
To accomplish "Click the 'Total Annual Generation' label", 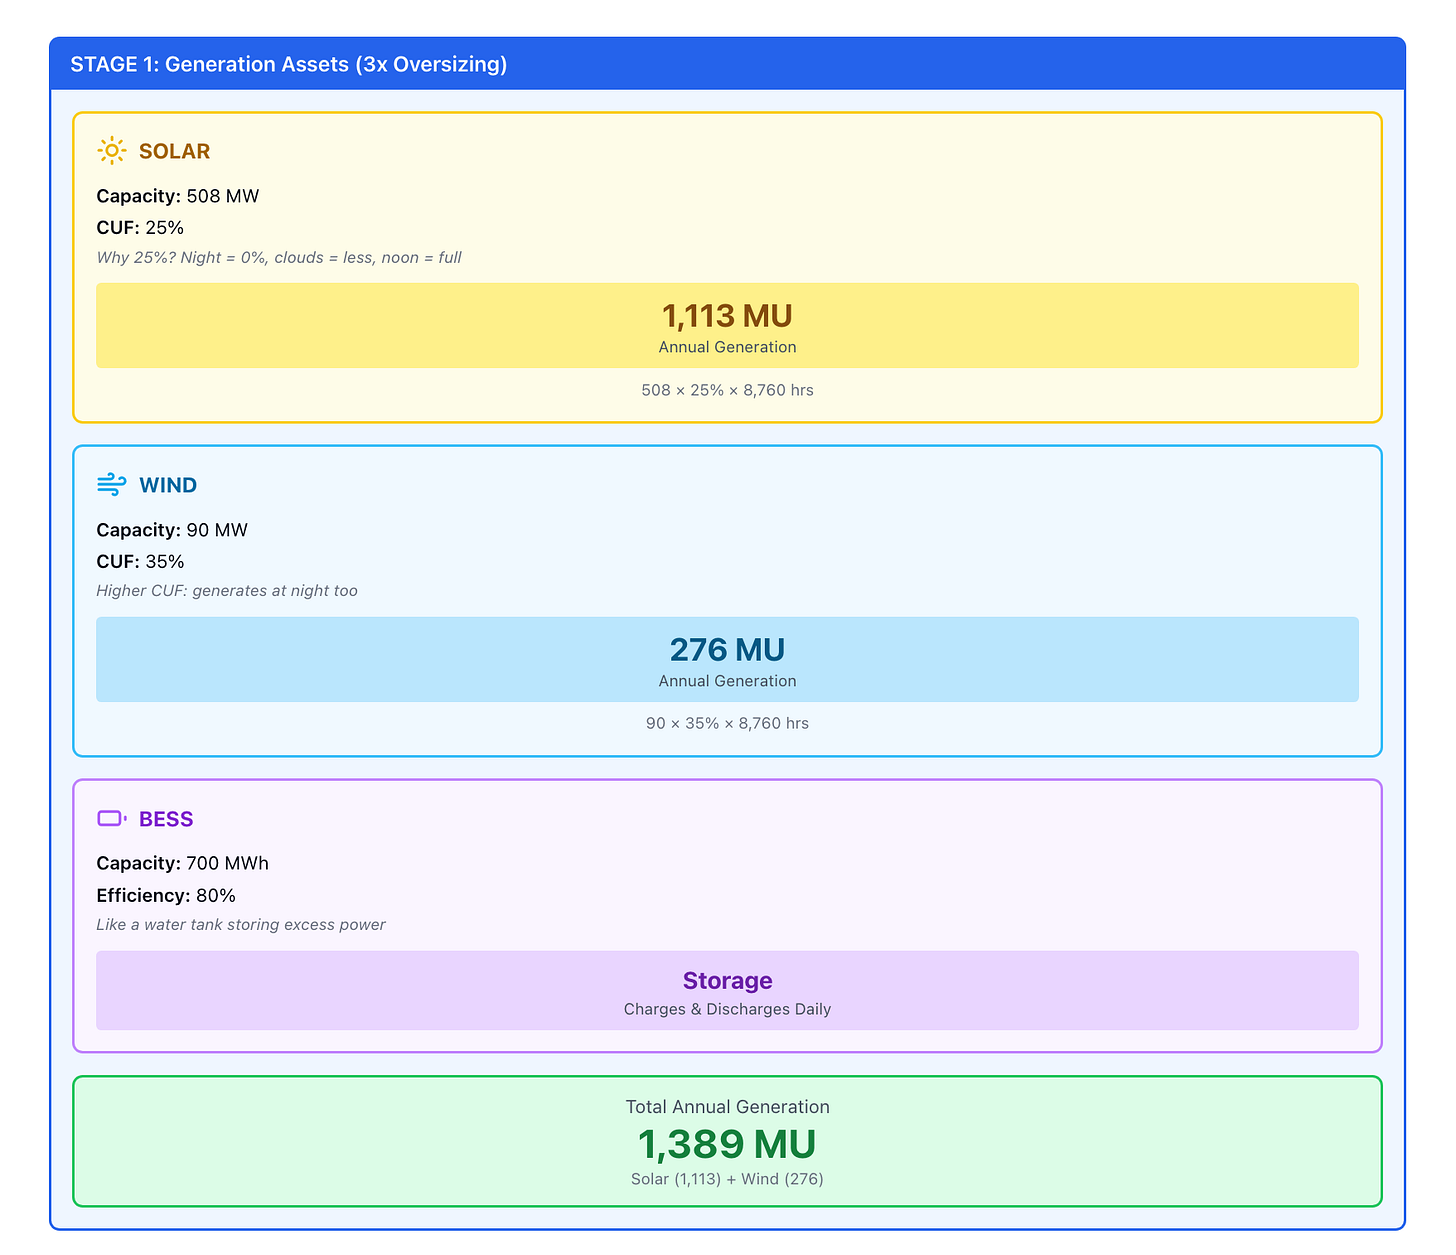I will (x=727, y=1107).
